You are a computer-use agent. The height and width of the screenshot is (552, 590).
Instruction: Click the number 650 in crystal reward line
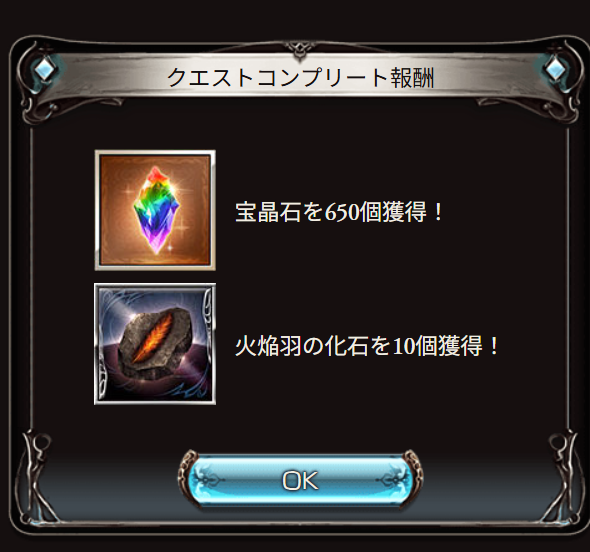[342, 213]
